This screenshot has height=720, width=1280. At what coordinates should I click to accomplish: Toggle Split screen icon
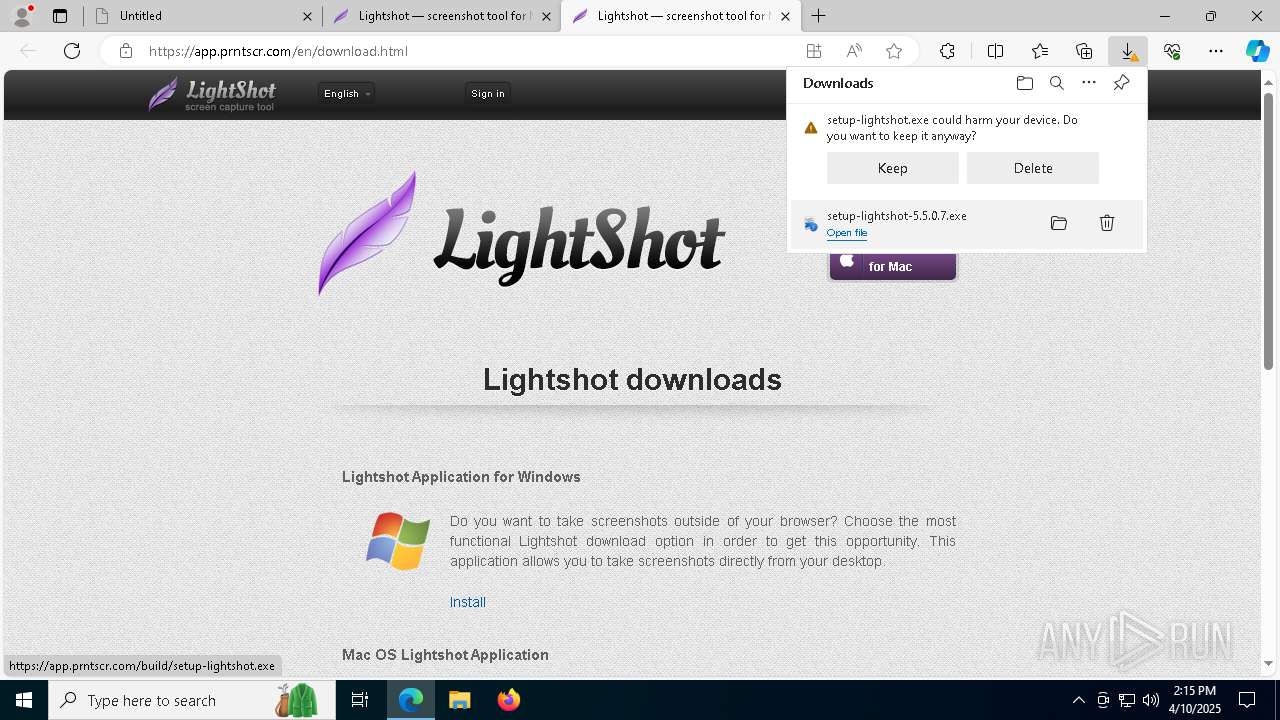tap(995, 51)
